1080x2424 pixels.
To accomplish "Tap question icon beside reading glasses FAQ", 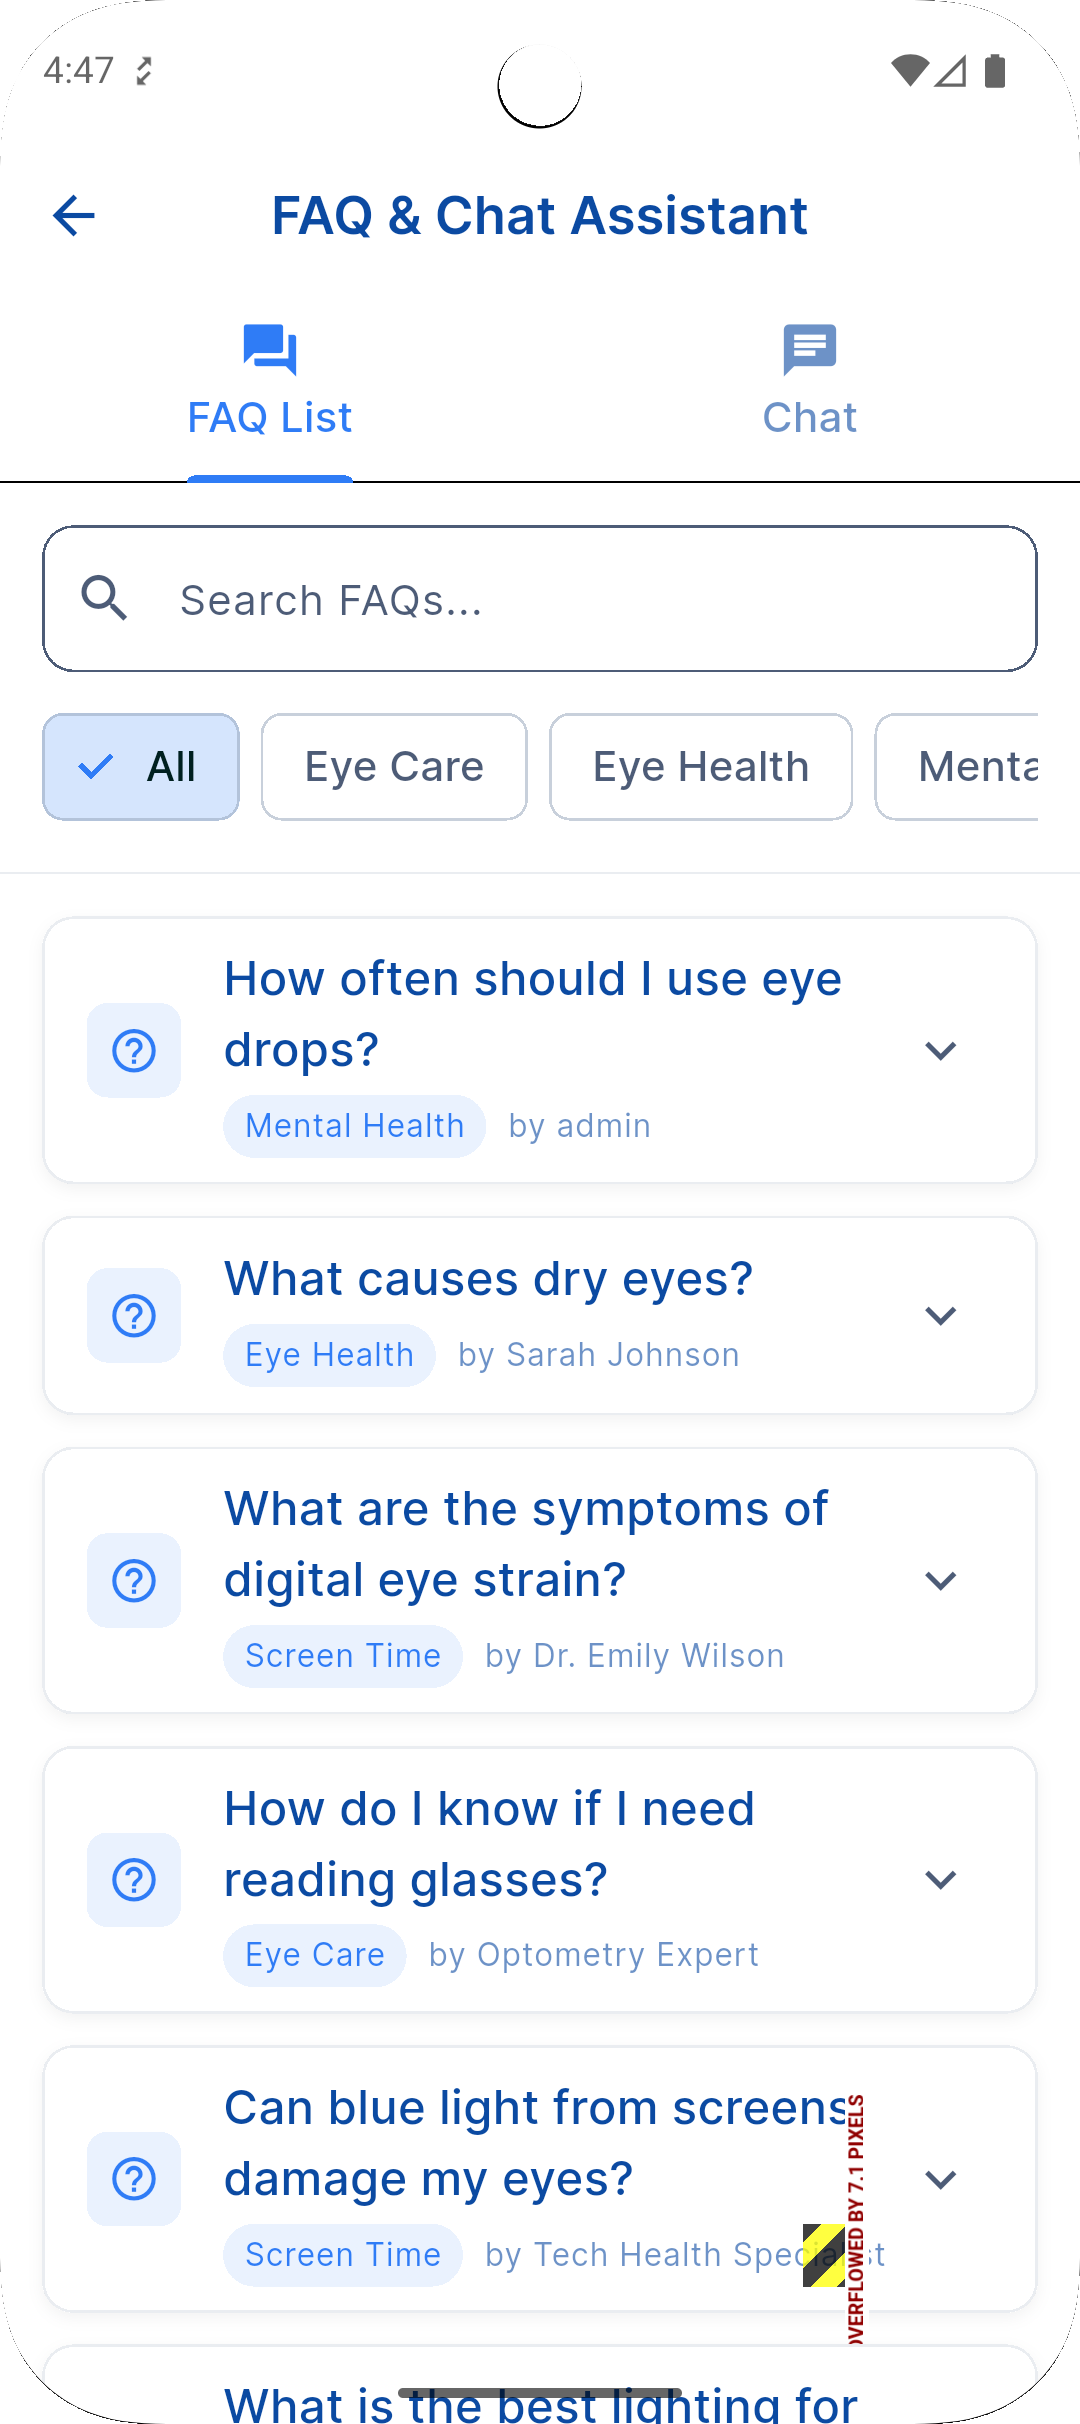I will [x=134, y=1880].
